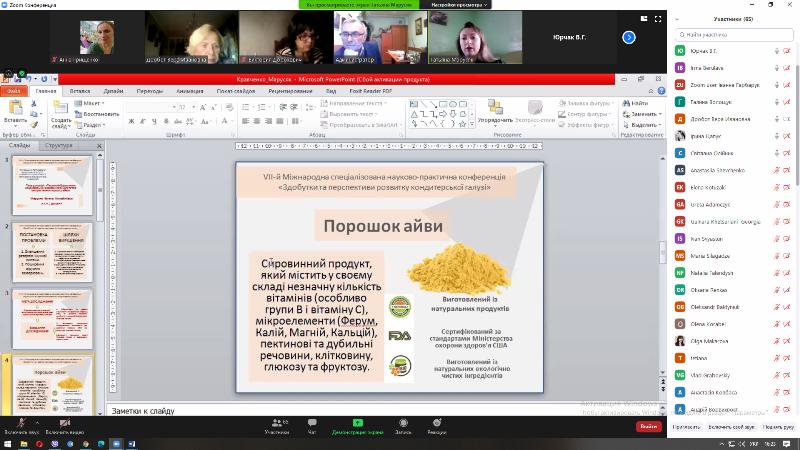800x450 pixels.
Task: Click the Invite button in participants panel
Action: (x=686, y=426)
